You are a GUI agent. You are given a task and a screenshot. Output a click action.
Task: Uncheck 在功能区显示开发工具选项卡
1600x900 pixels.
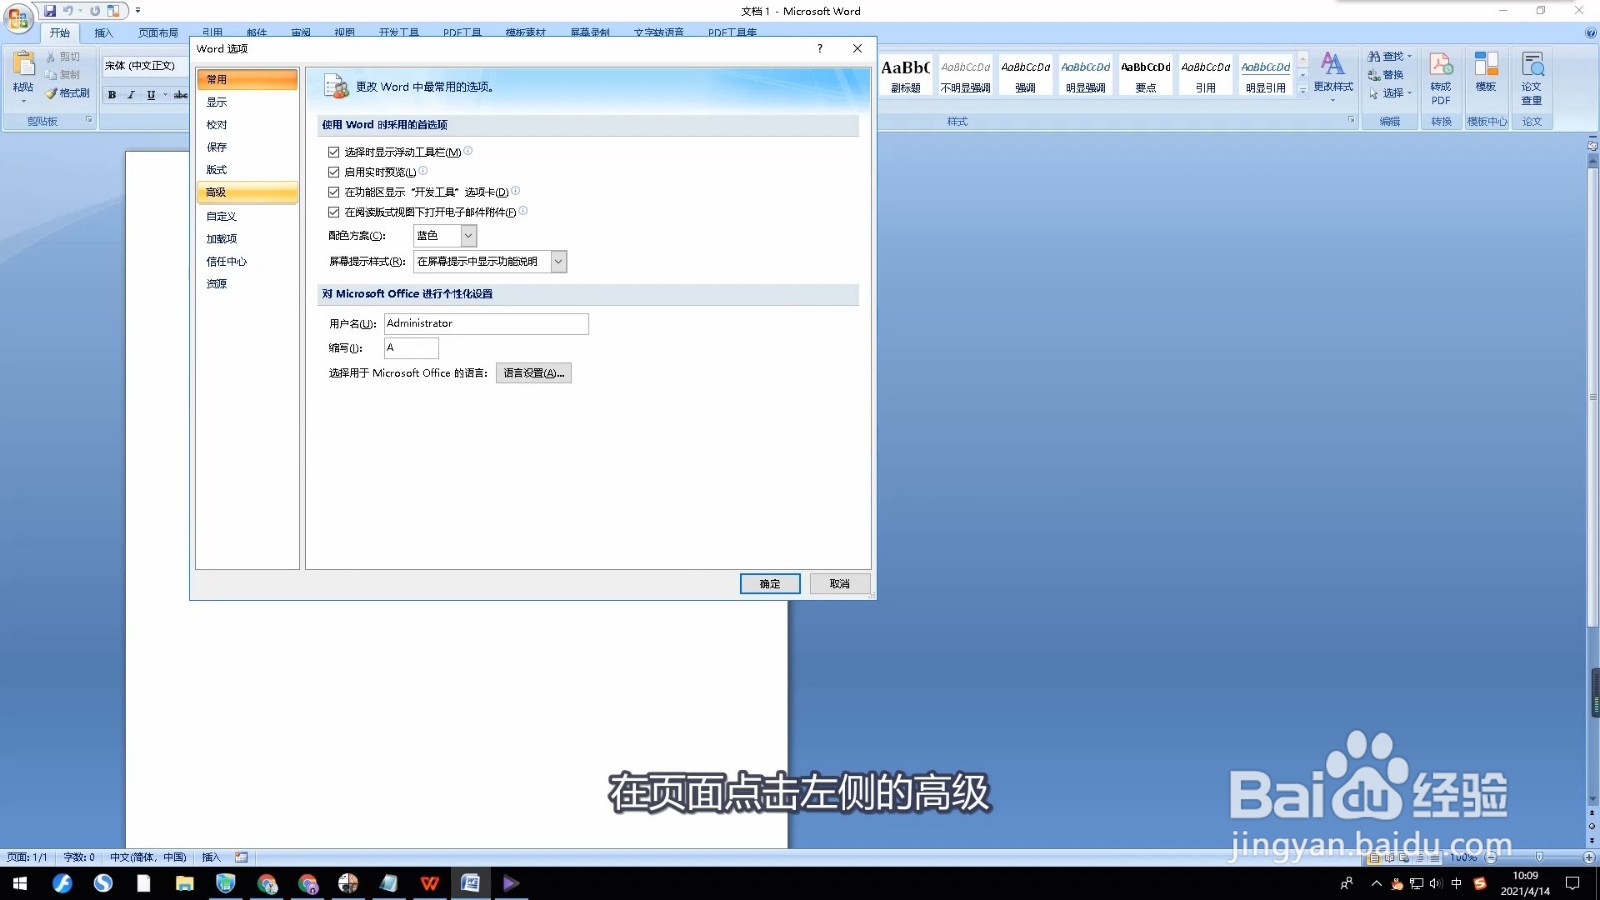(333, 191)
